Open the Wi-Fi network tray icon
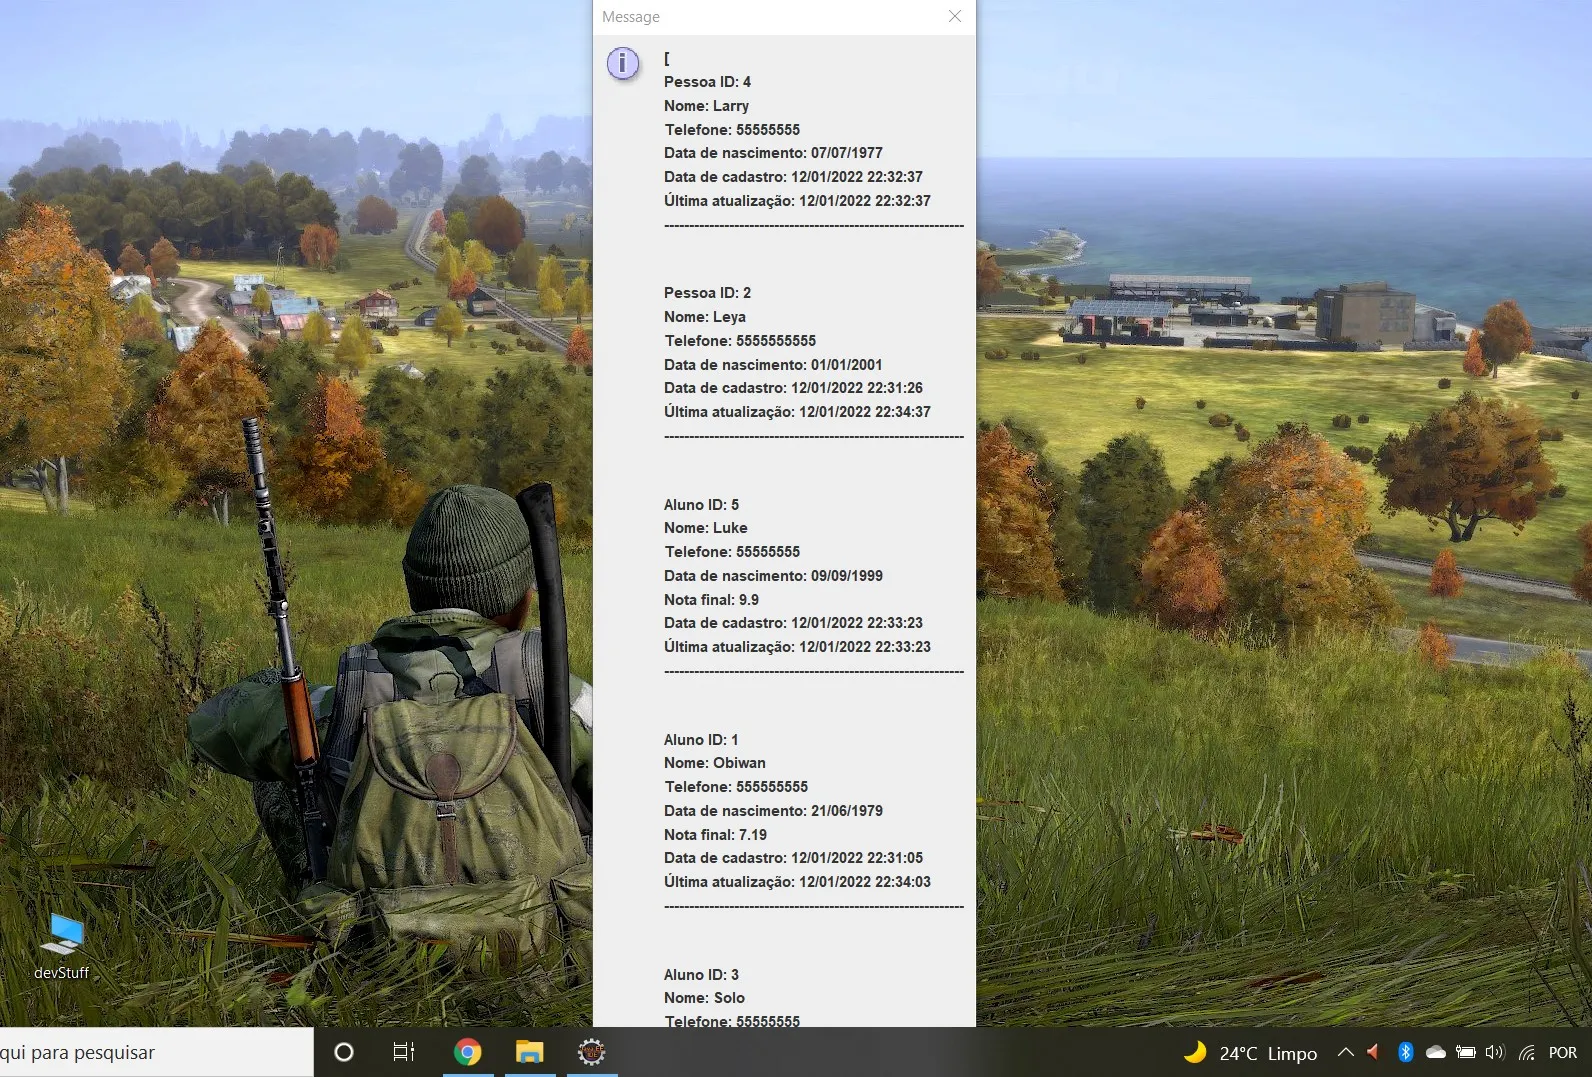This screenshot has height=1077, width=1592. [x=1527, y=1052]
